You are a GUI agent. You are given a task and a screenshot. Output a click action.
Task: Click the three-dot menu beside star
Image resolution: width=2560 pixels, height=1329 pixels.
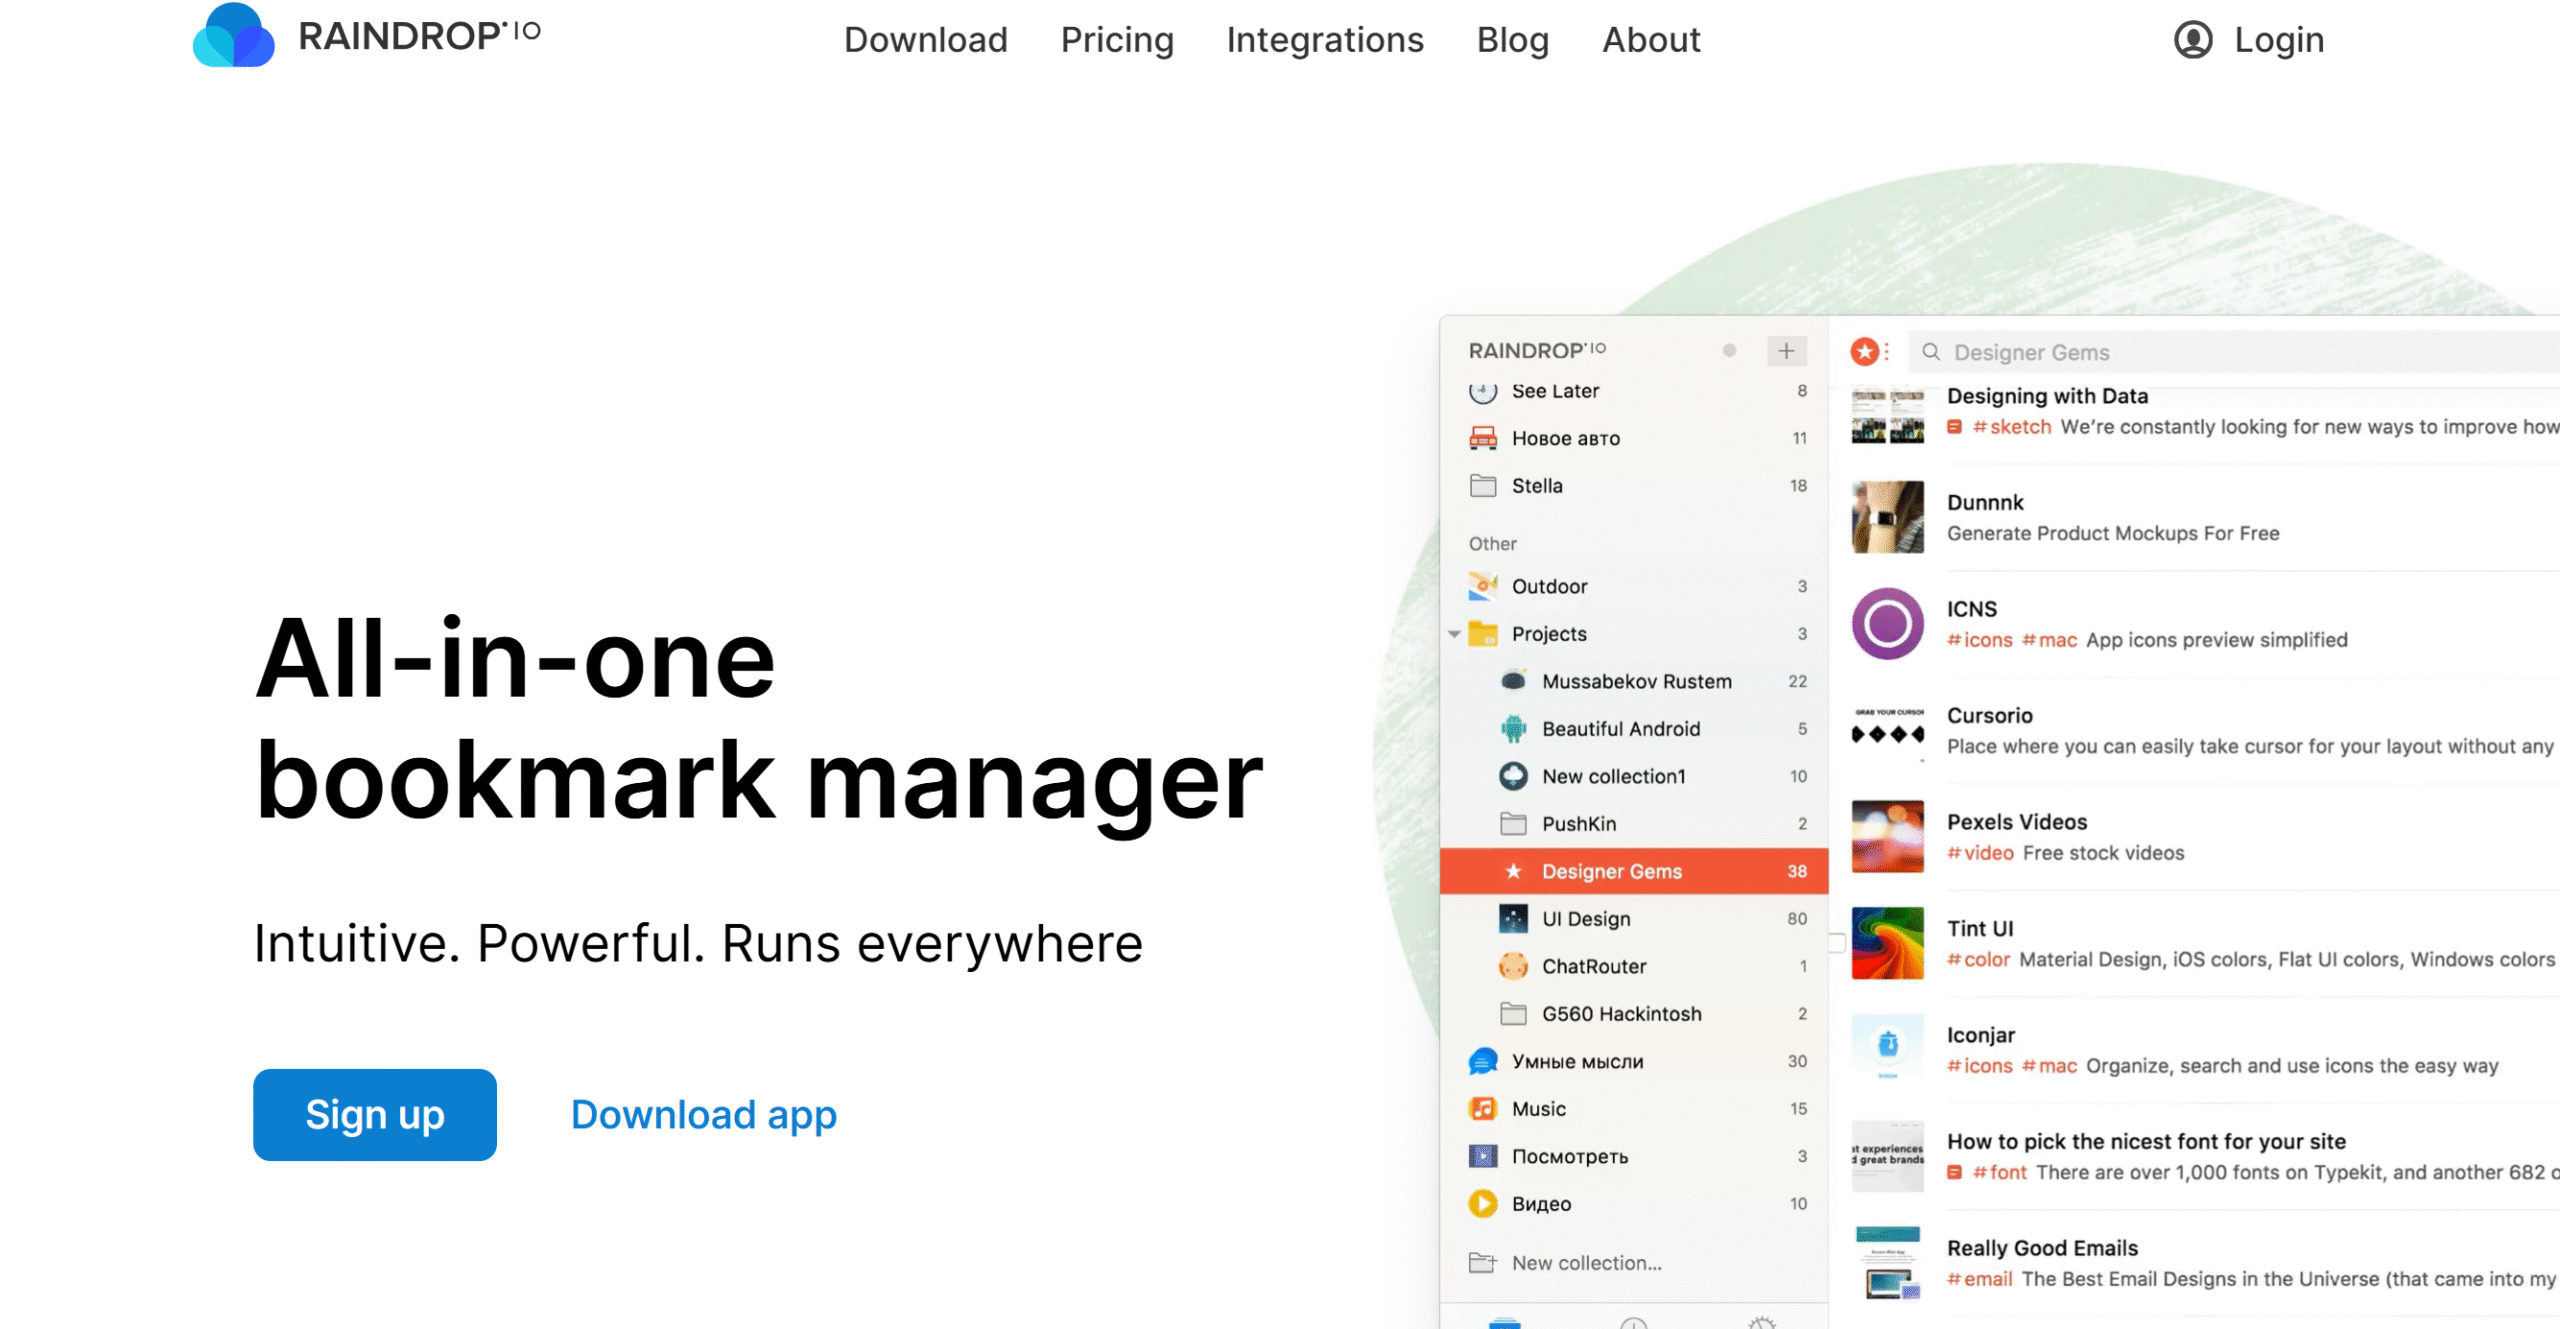(x=1886, y=351)
